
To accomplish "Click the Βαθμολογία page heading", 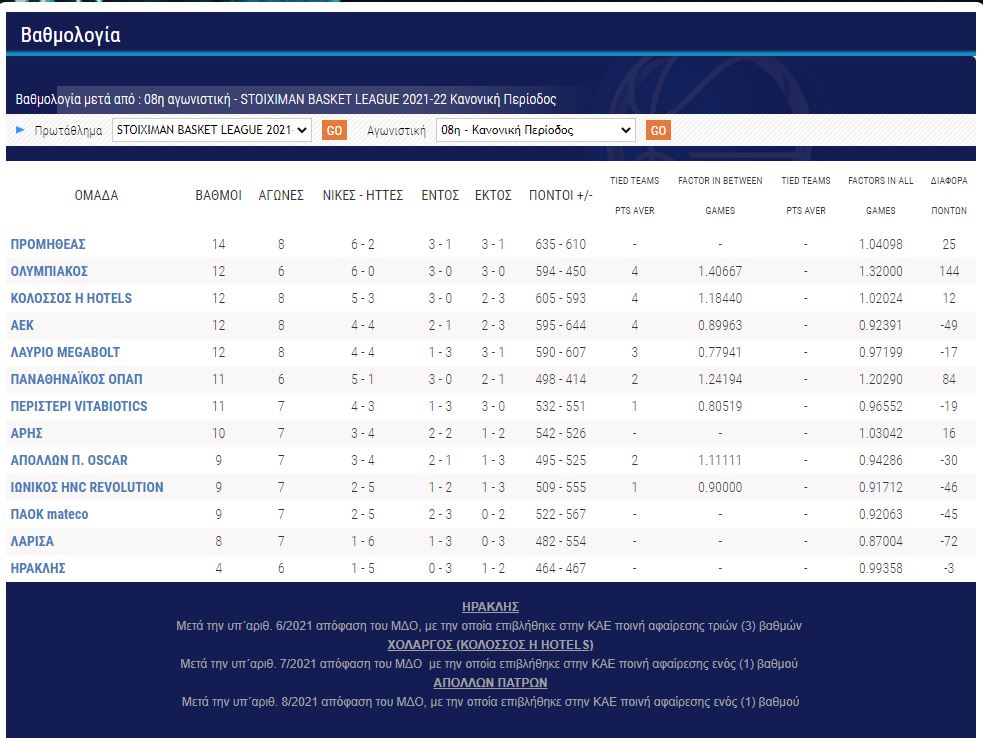I will point(70,35).
